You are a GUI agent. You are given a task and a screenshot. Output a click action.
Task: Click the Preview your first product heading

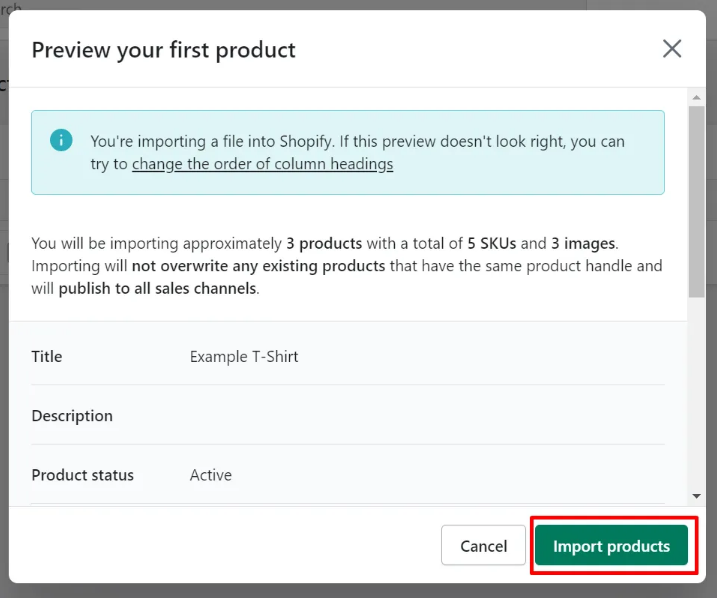pos(163,50)
